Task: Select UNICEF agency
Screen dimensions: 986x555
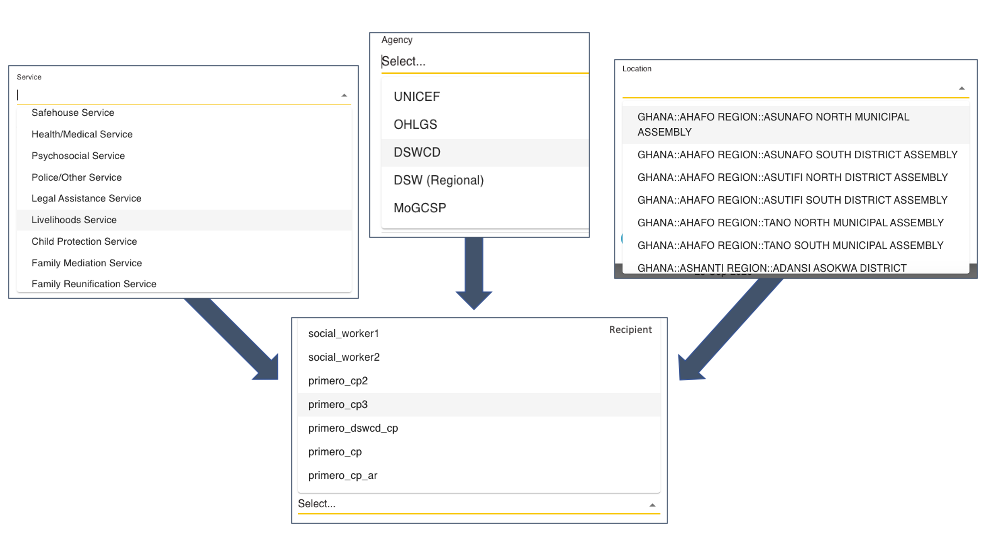Action: click(485, 97)
